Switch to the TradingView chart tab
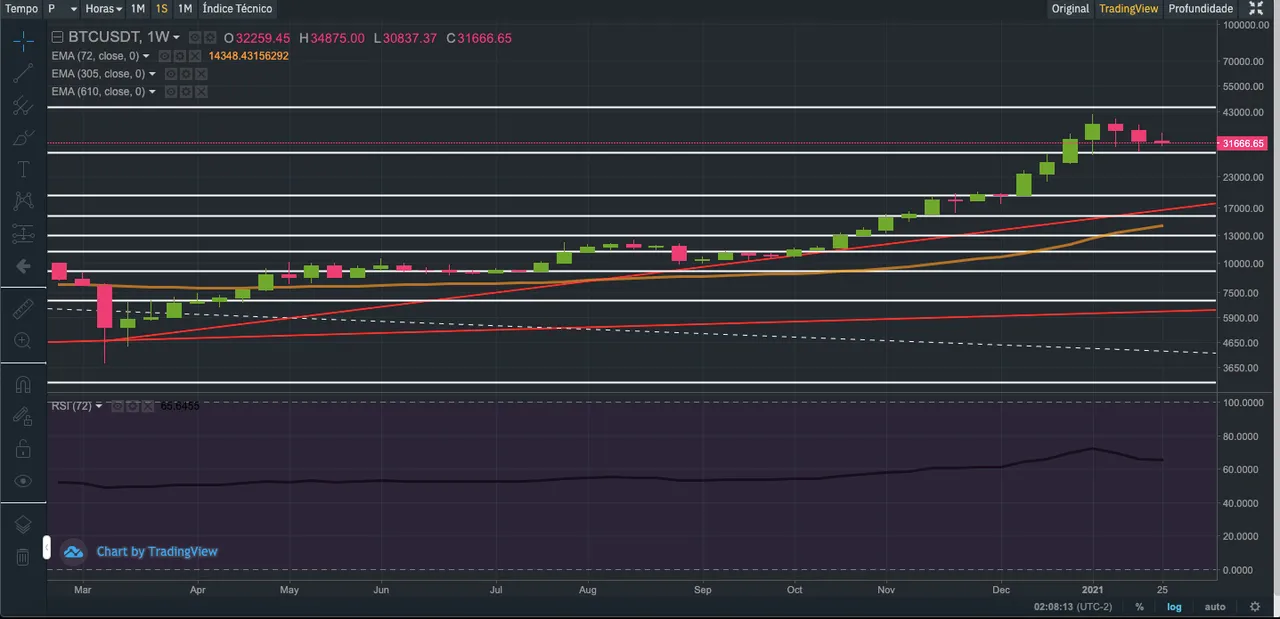1280x619 pixels. (1129, 8)
